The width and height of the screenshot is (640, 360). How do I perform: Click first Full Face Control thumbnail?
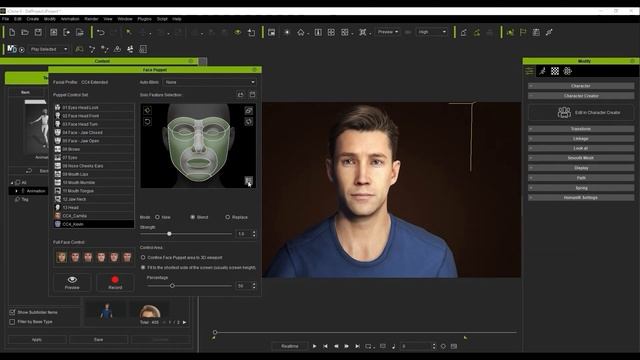pos(62,257)
